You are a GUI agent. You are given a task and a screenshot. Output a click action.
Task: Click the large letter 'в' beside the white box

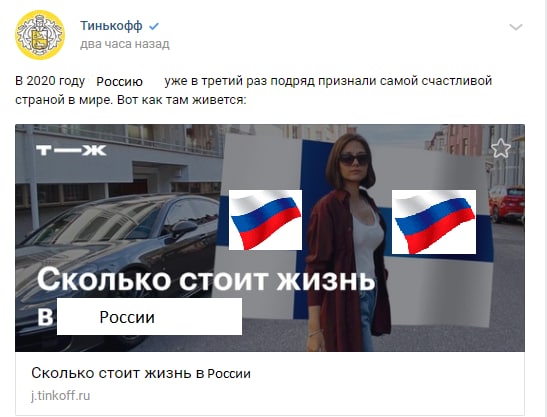[x=45, y=318]
